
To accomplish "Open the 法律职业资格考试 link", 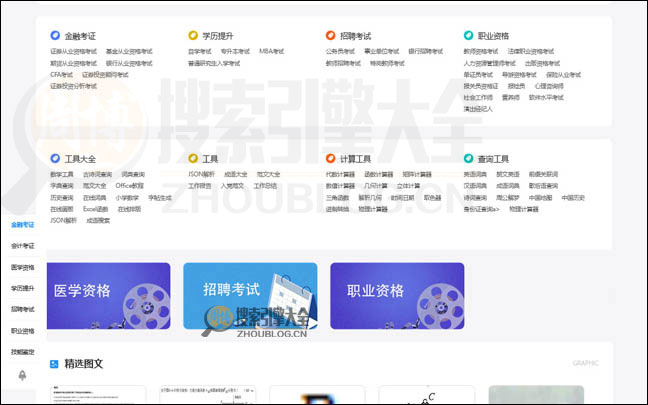I will click(531, 52).
